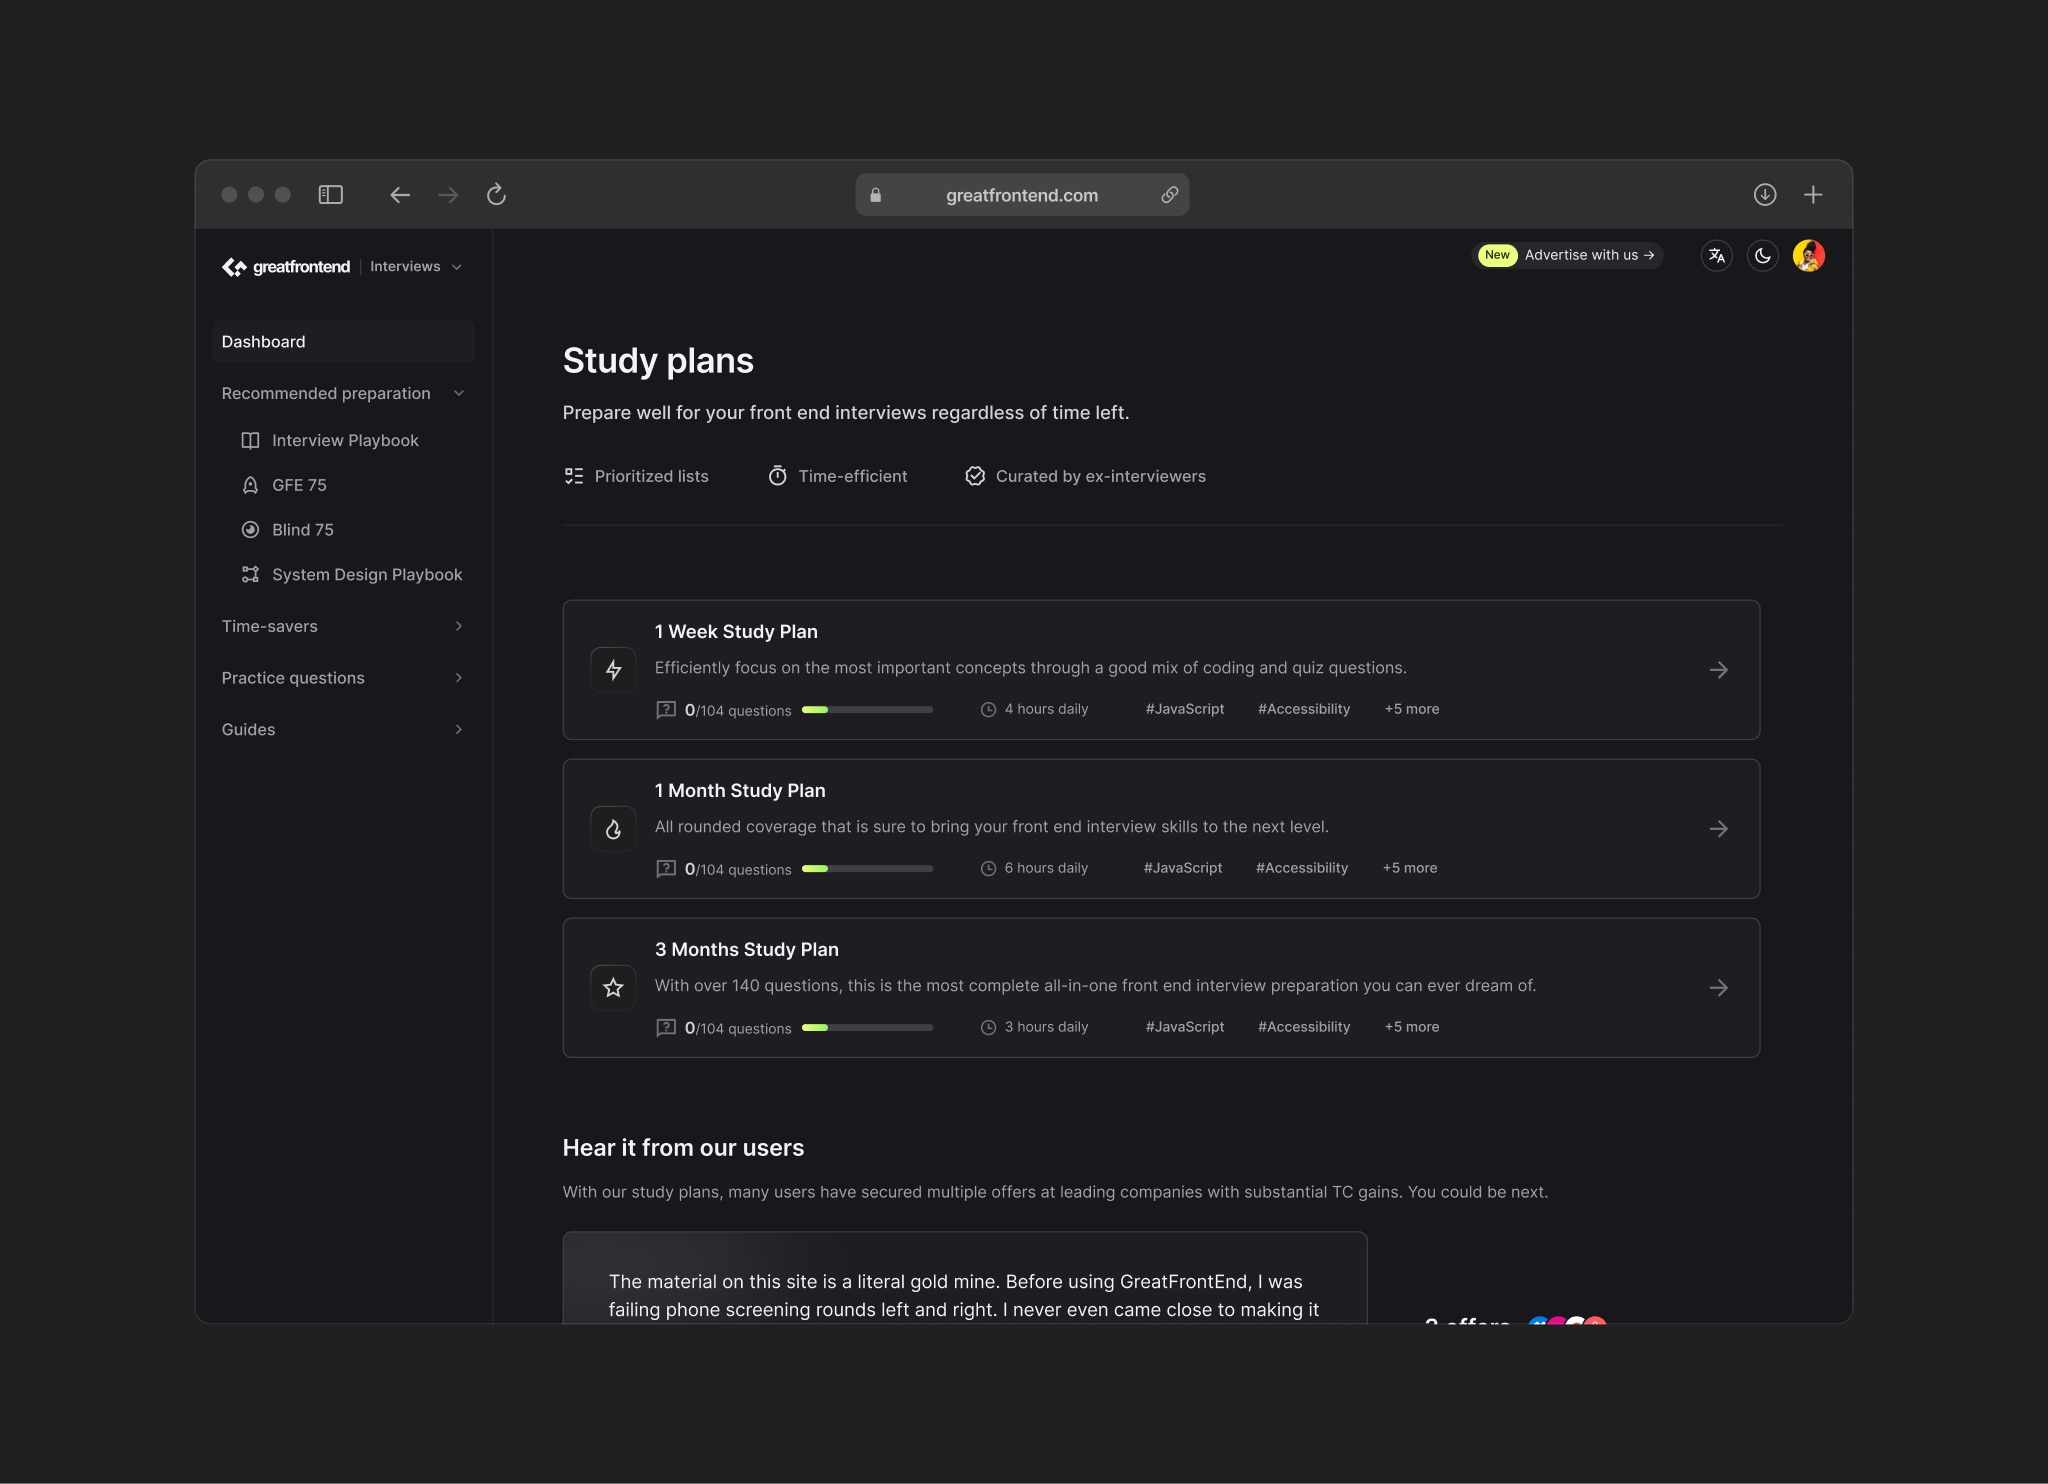Screen dimensions: 2048x1484
Task: Reload the page with the refresh icon
Action: tap(496, 195)
